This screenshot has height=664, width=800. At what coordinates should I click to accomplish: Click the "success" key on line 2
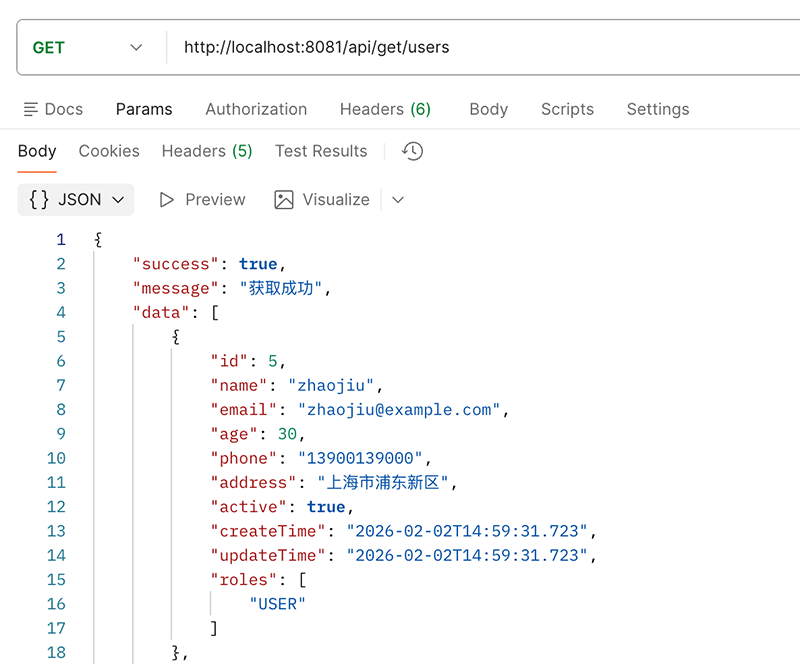(x=176, y=264)
